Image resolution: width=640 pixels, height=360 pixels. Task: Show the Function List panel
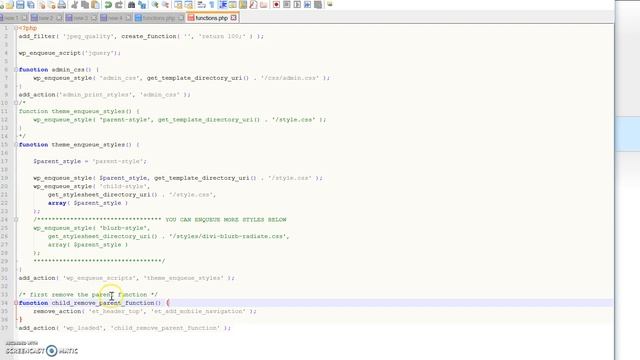click(x=253, y=5)
